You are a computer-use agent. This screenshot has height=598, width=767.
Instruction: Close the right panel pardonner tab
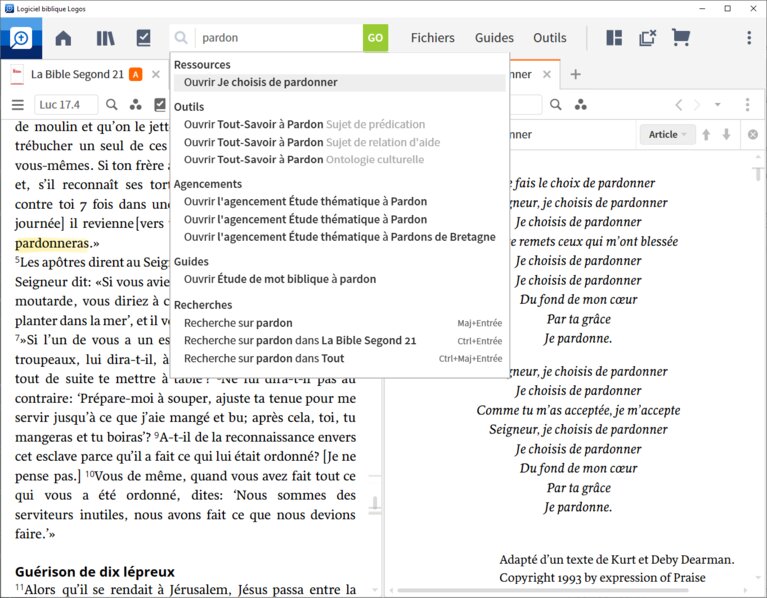[x=547, y=74]
